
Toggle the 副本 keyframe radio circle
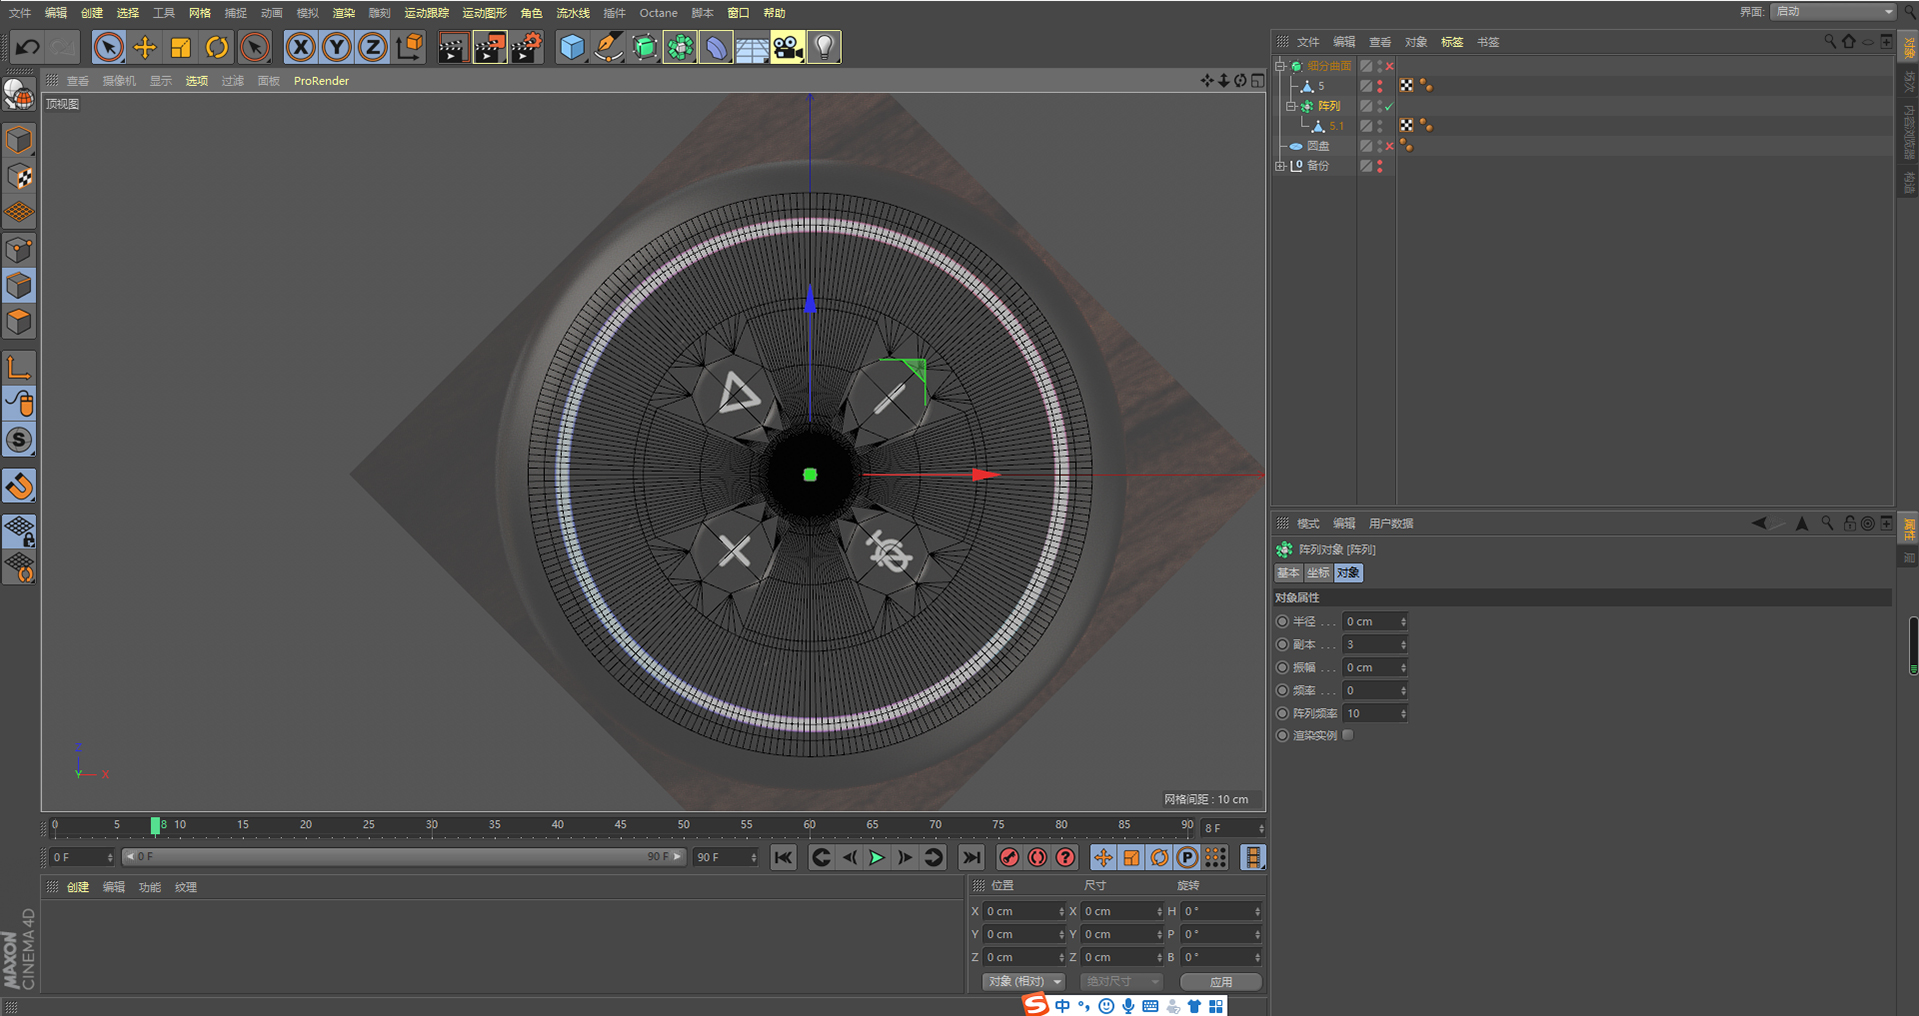(x=1282, y=644)
